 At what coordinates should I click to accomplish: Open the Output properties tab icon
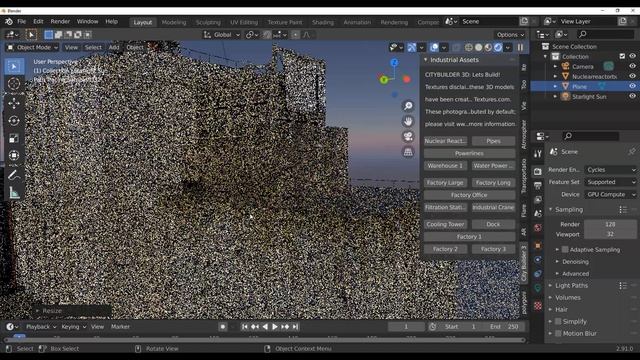point(538,186)
